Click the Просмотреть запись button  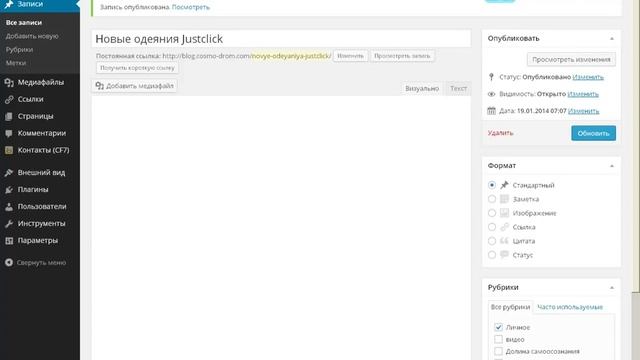[402, 56]
